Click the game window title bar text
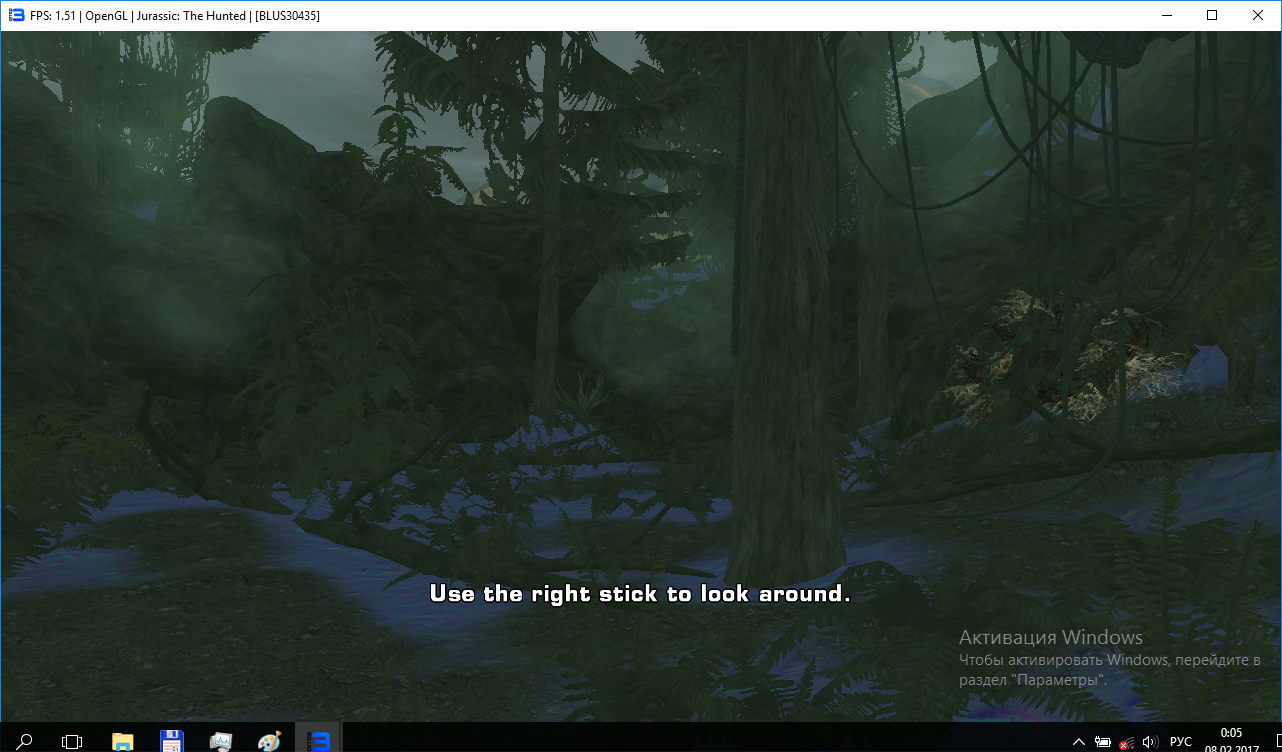Screen dimensions: 1282x752 [175, 16]
